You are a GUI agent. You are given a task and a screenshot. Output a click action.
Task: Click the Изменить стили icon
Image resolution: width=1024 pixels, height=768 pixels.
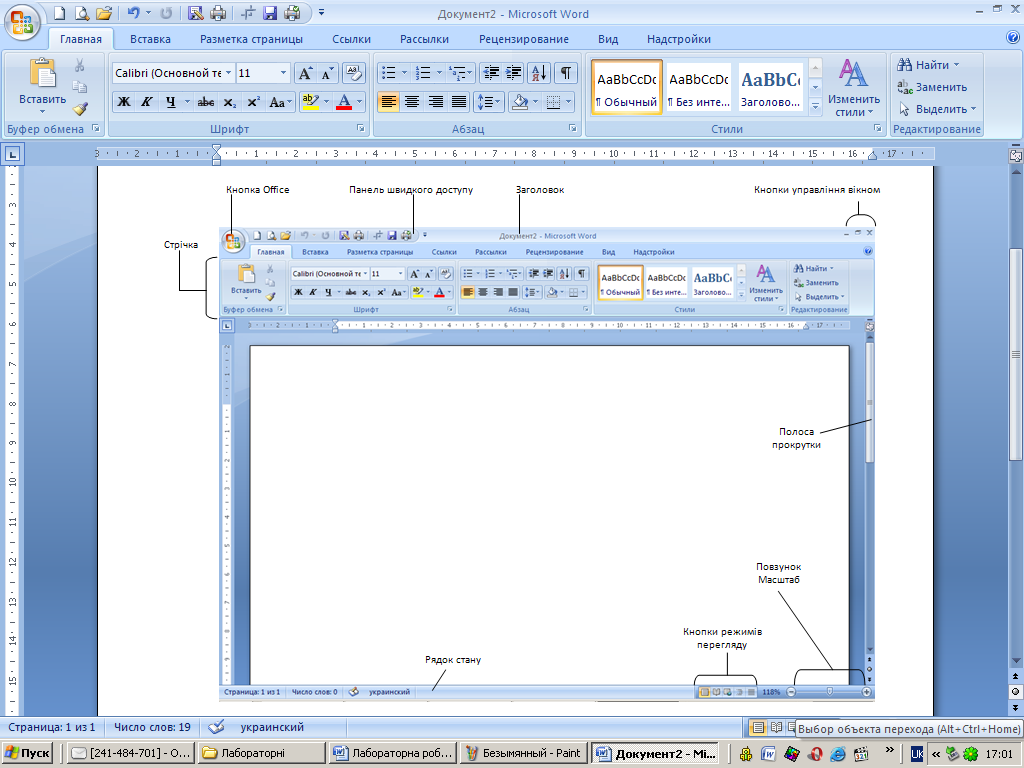point(853,73)
